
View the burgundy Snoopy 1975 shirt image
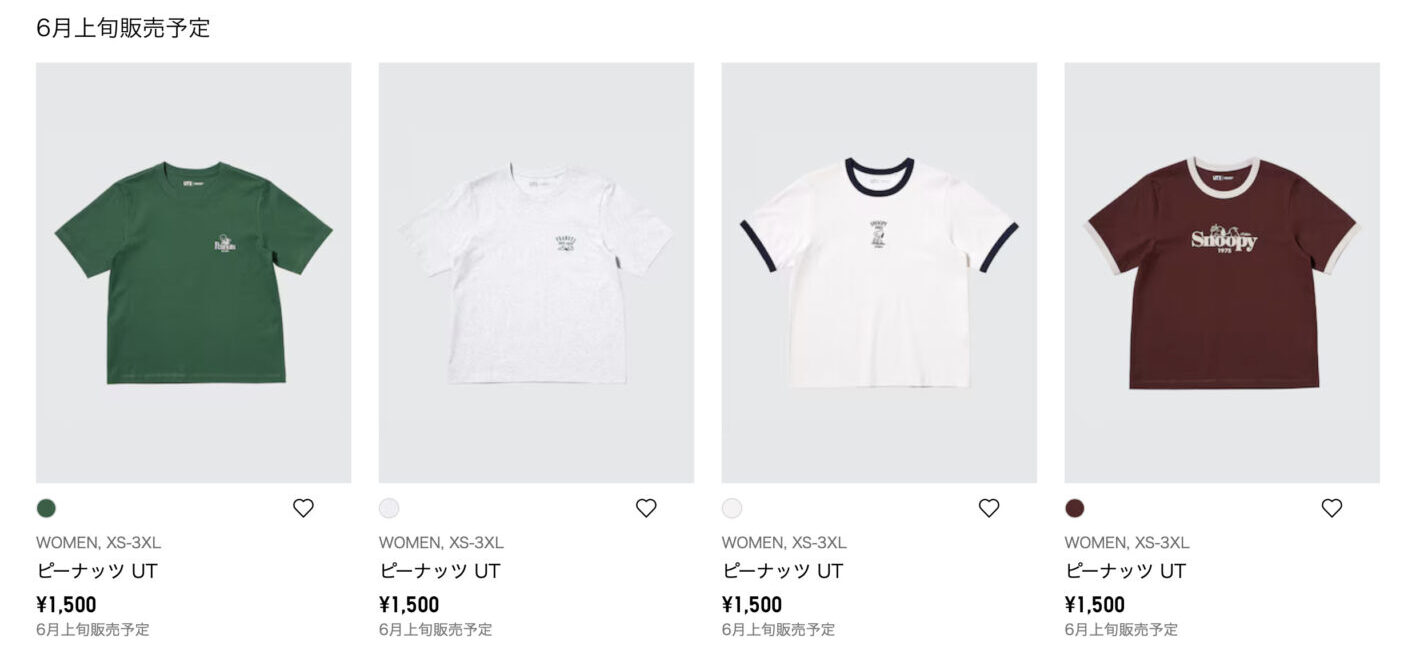click(x=1222, y=272)
